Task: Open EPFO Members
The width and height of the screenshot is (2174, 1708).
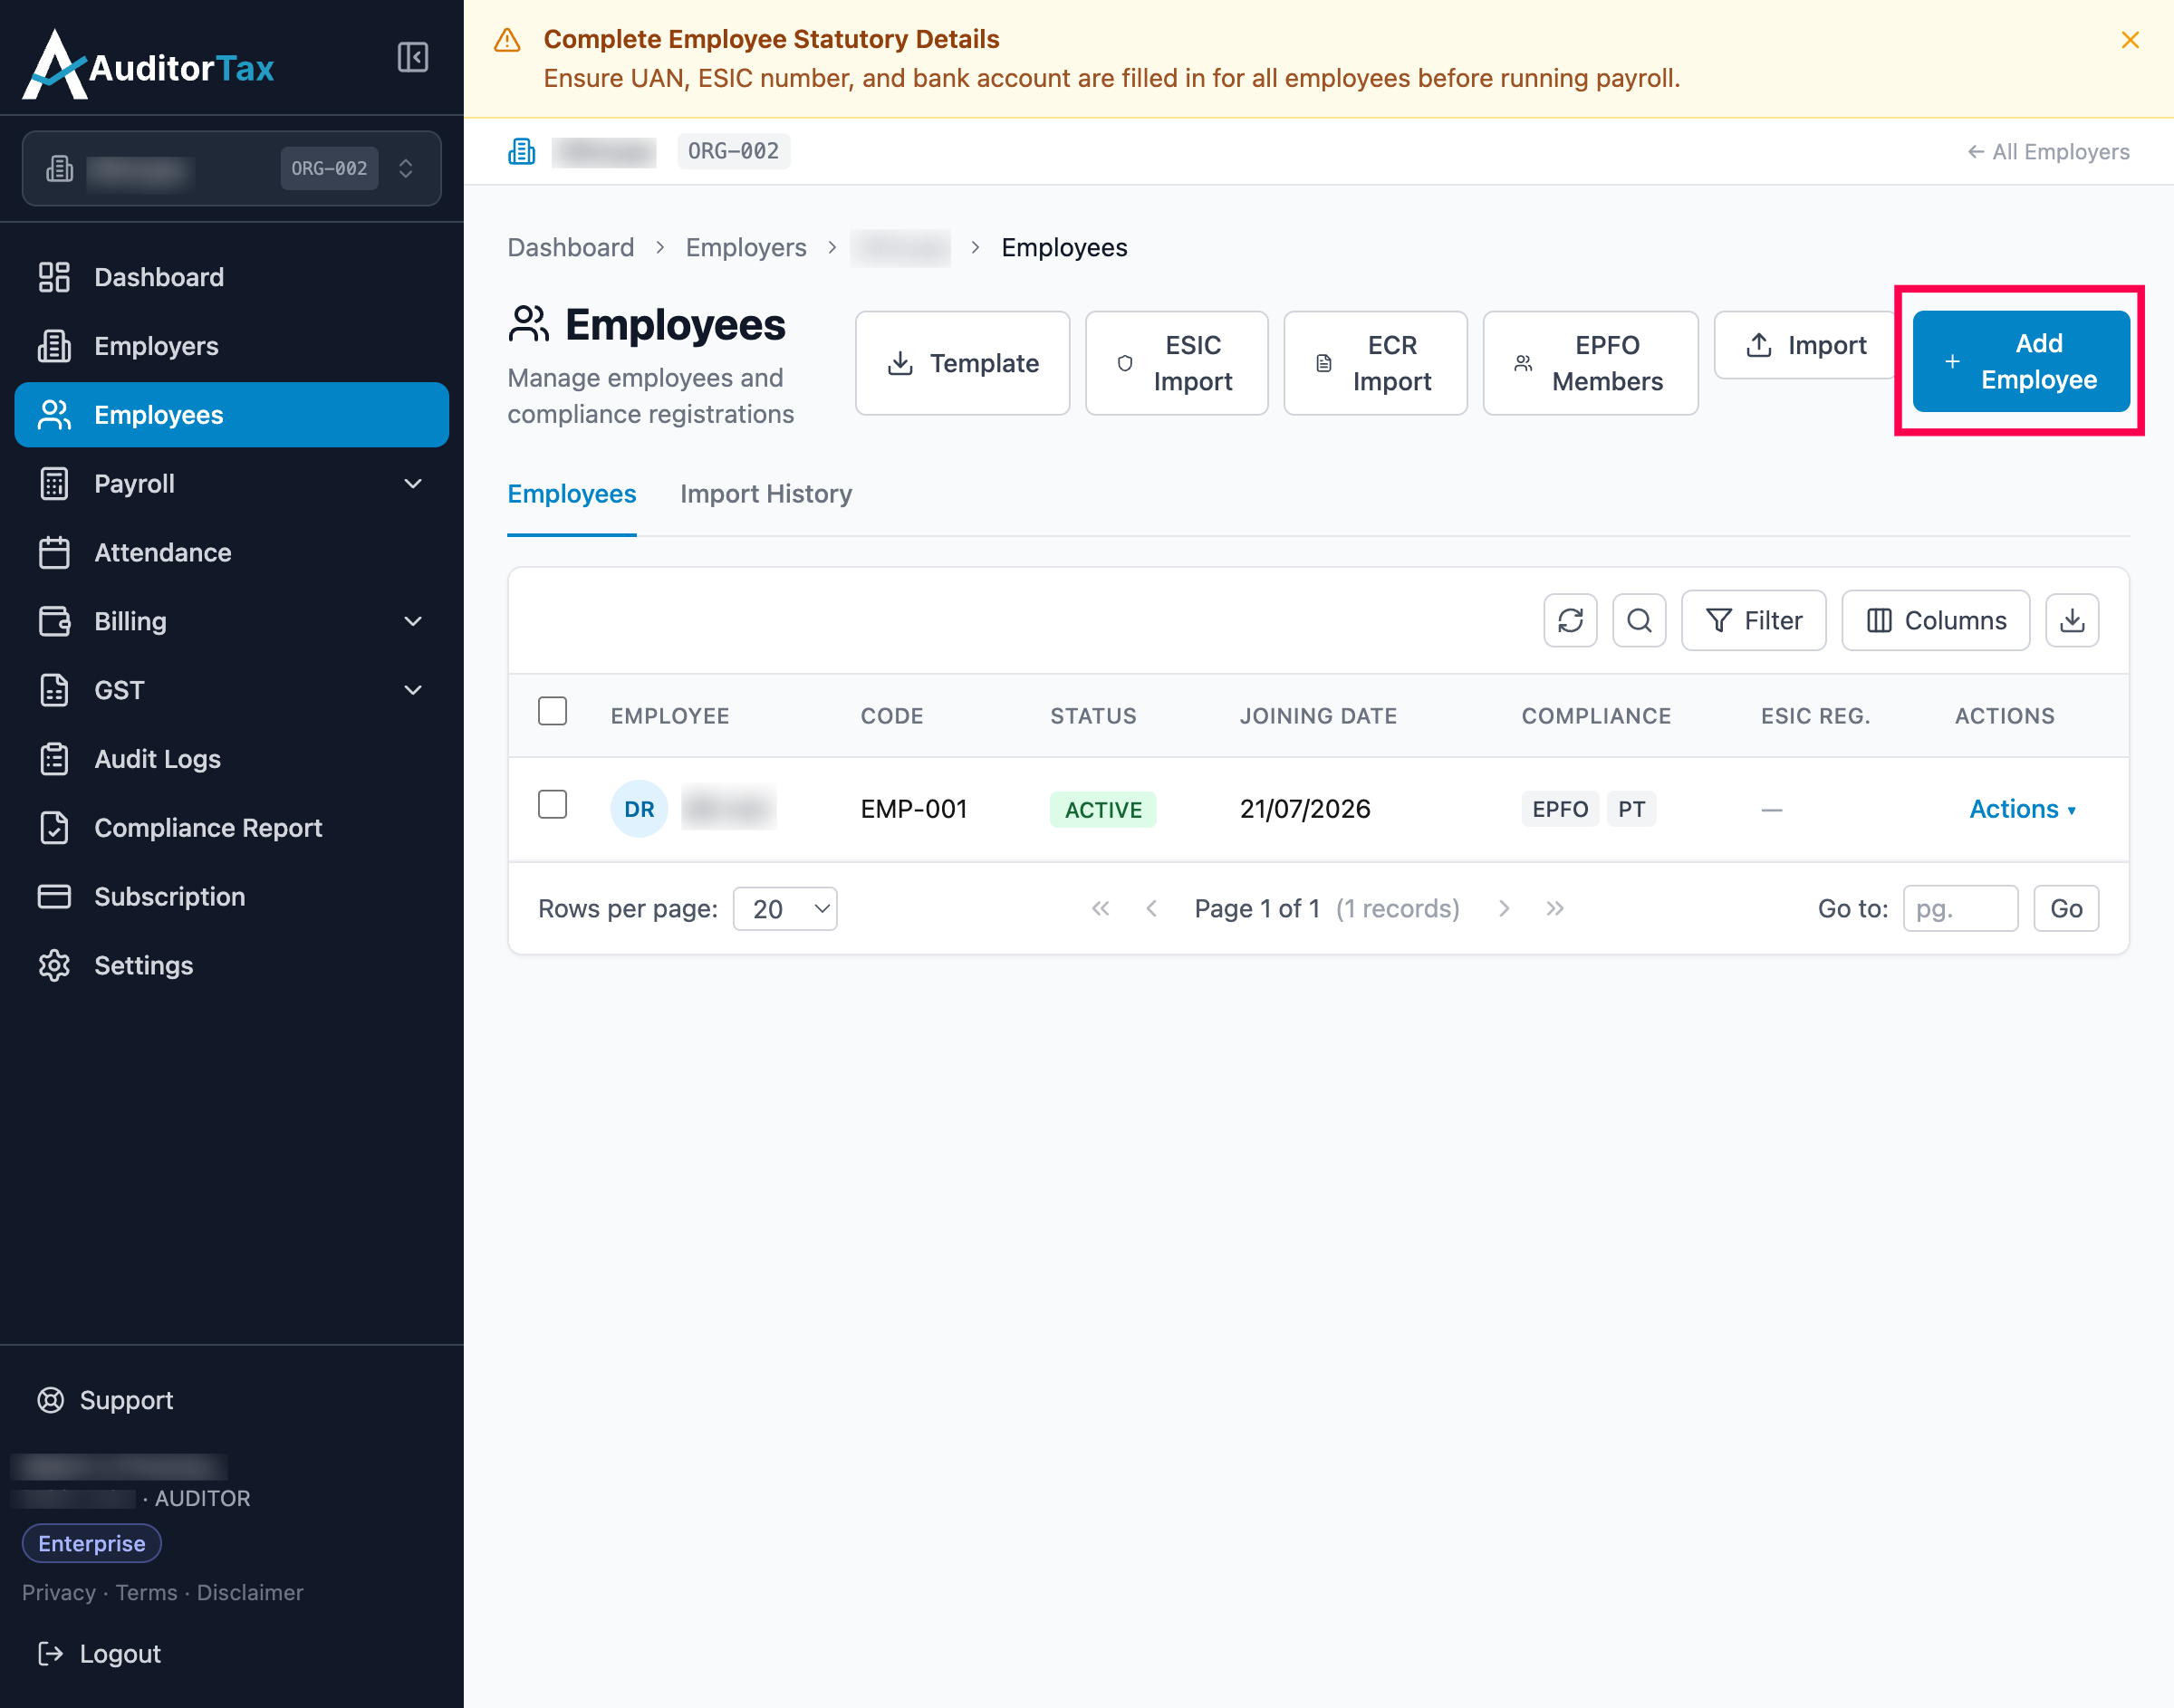Action: [x=1591, y=363]
